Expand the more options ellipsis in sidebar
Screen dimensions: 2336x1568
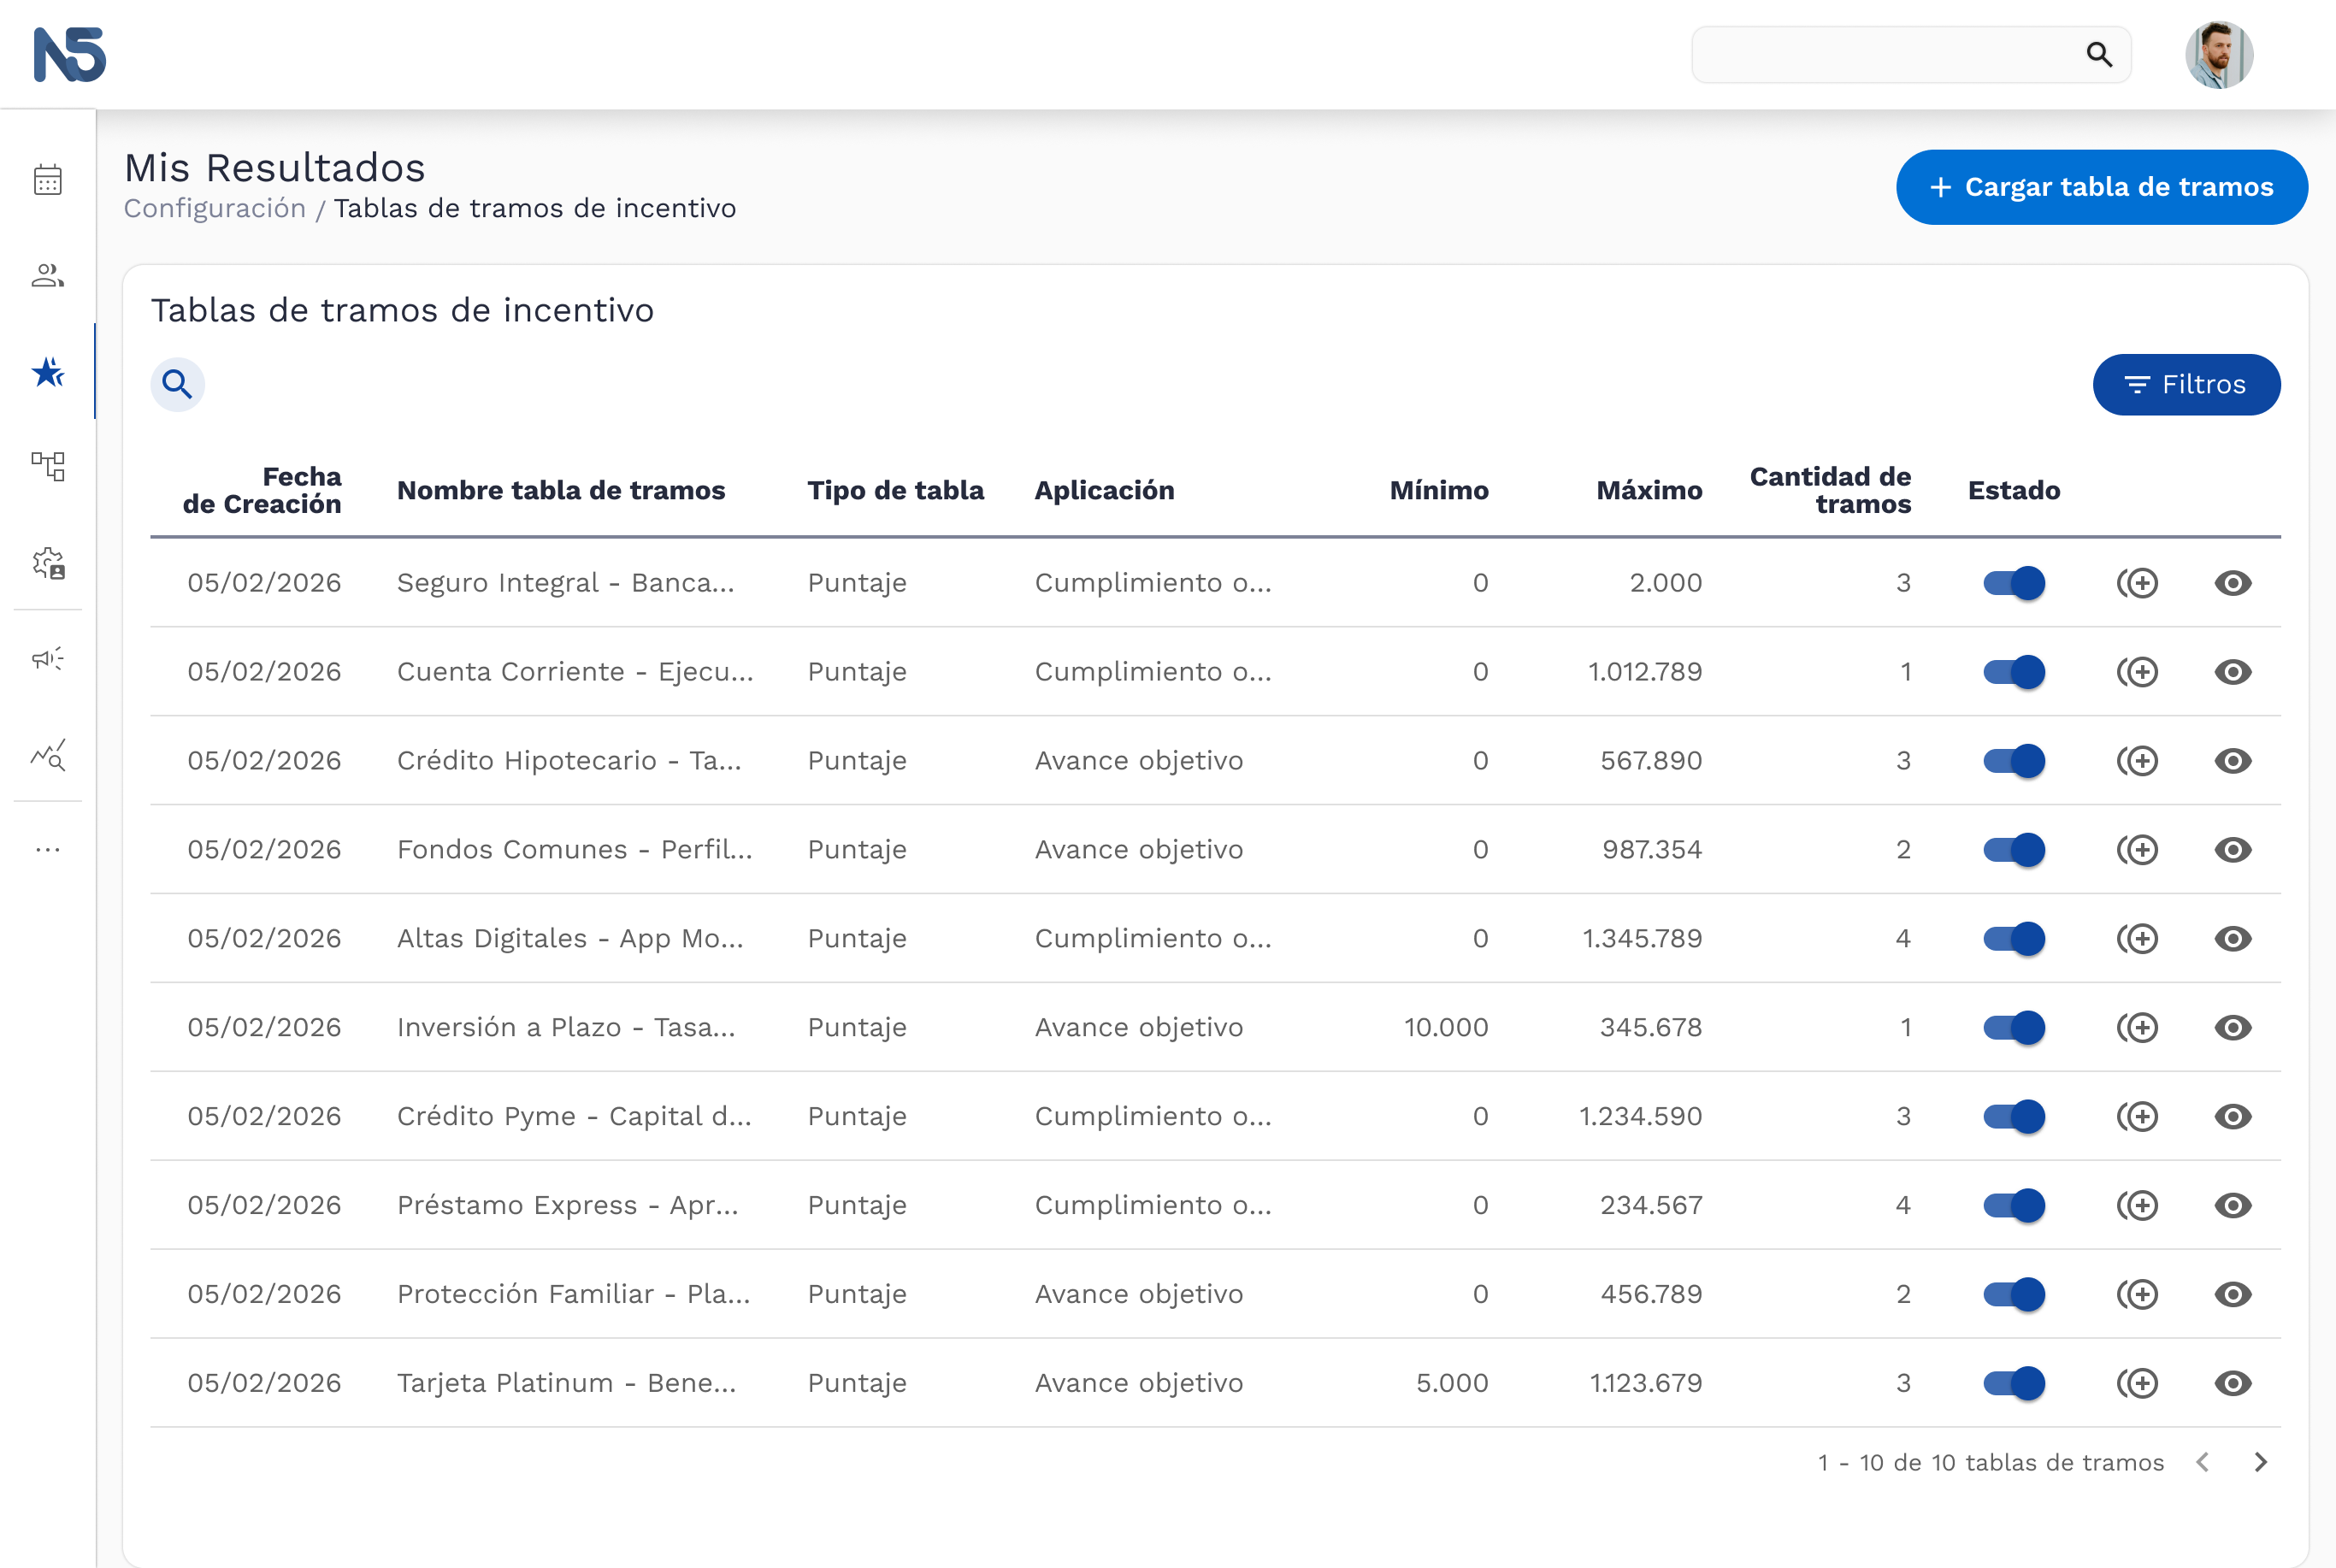tap(48, 850)
